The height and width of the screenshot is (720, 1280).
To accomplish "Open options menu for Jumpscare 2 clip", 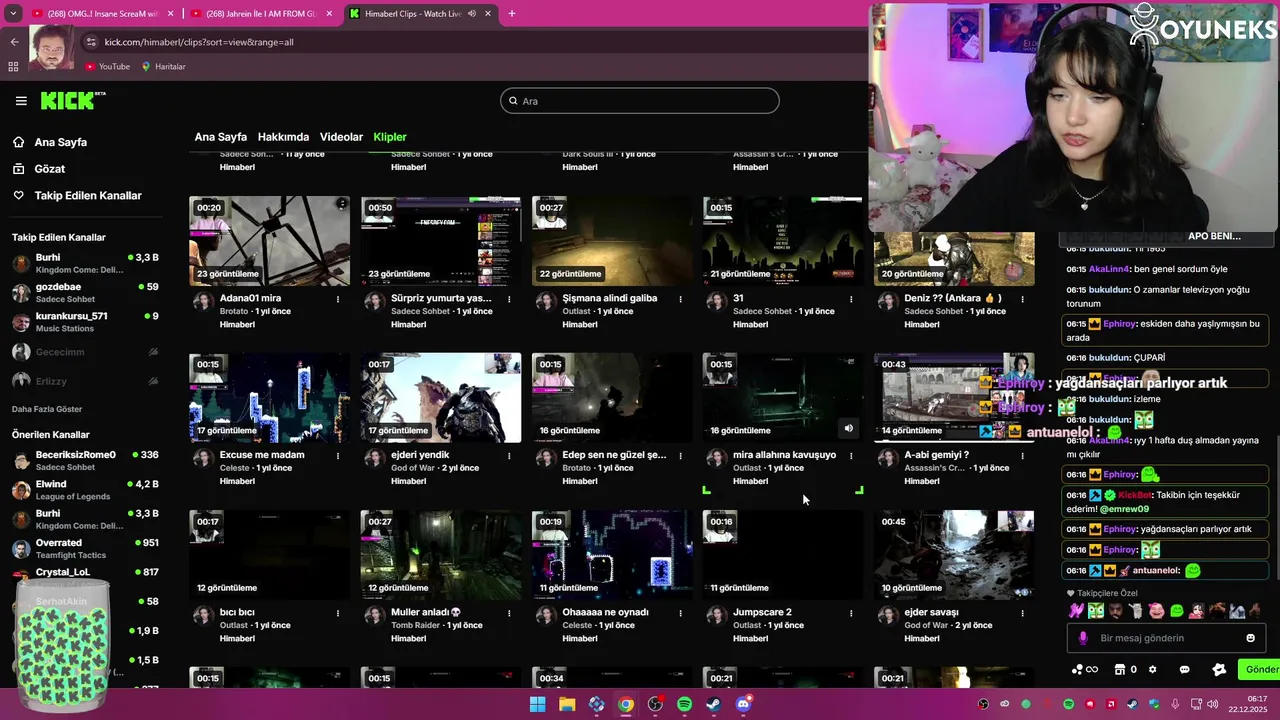I will 851,612.
